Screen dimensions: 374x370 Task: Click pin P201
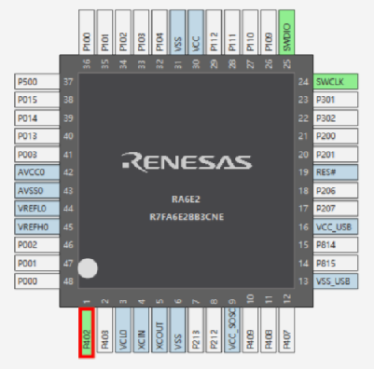[x=335, y=154]
